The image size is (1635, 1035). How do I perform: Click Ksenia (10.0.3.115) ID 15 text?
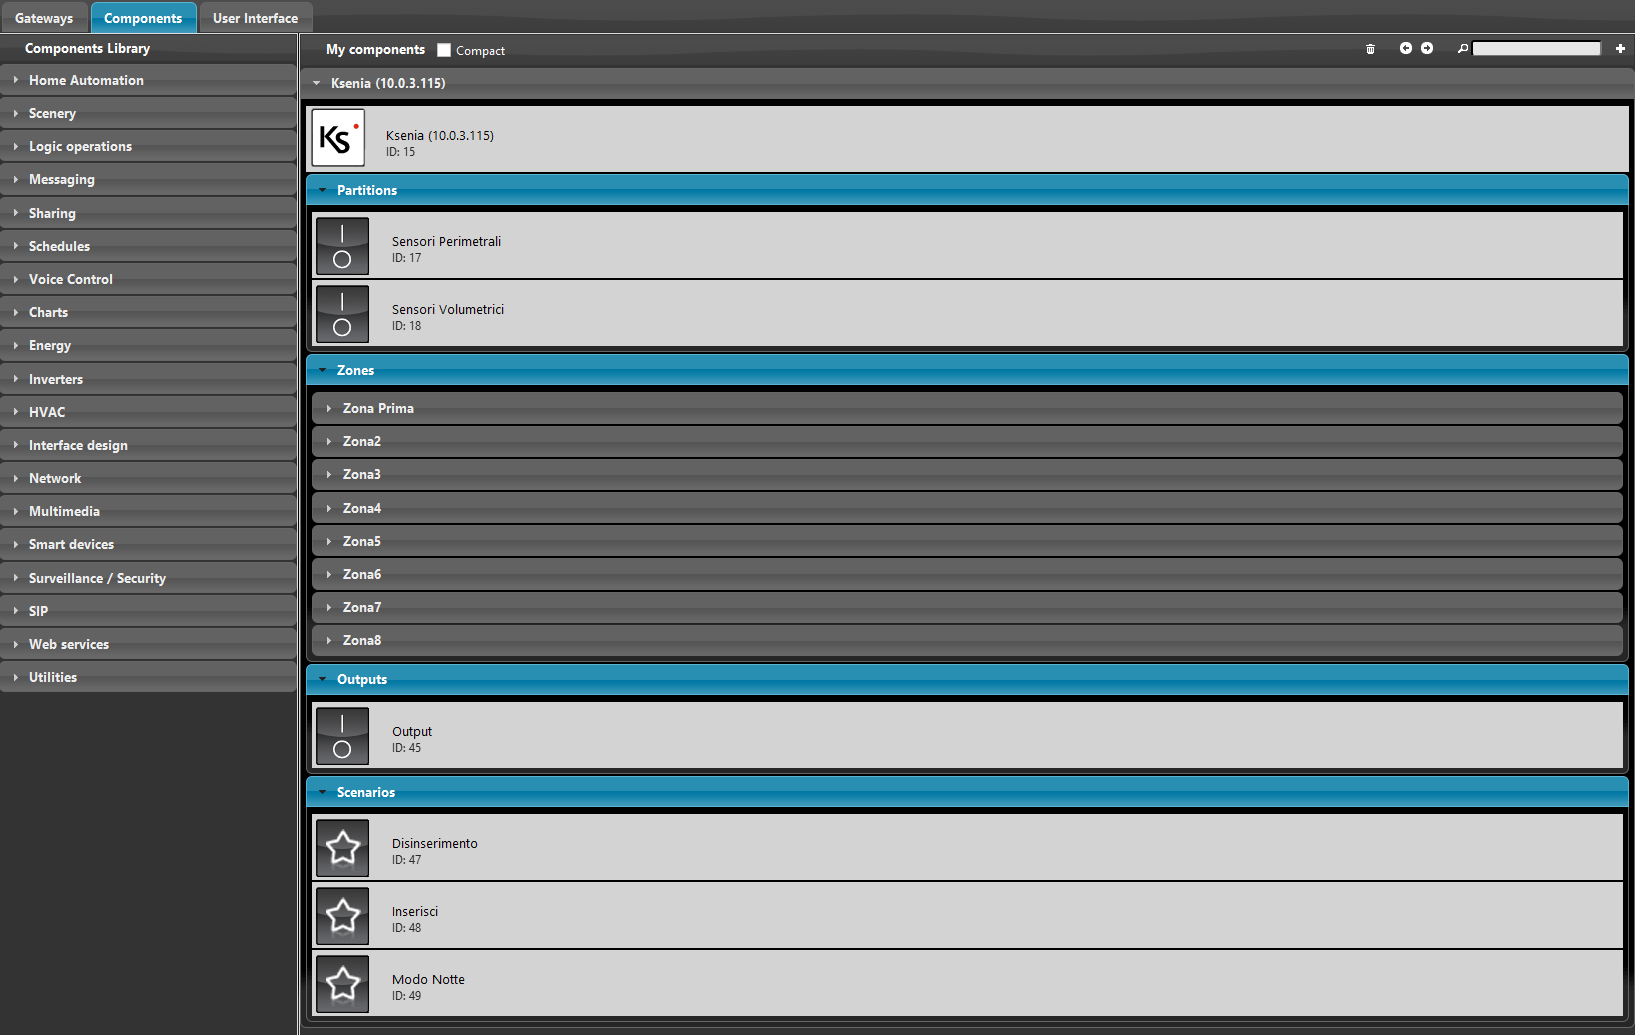click(440, 143)
